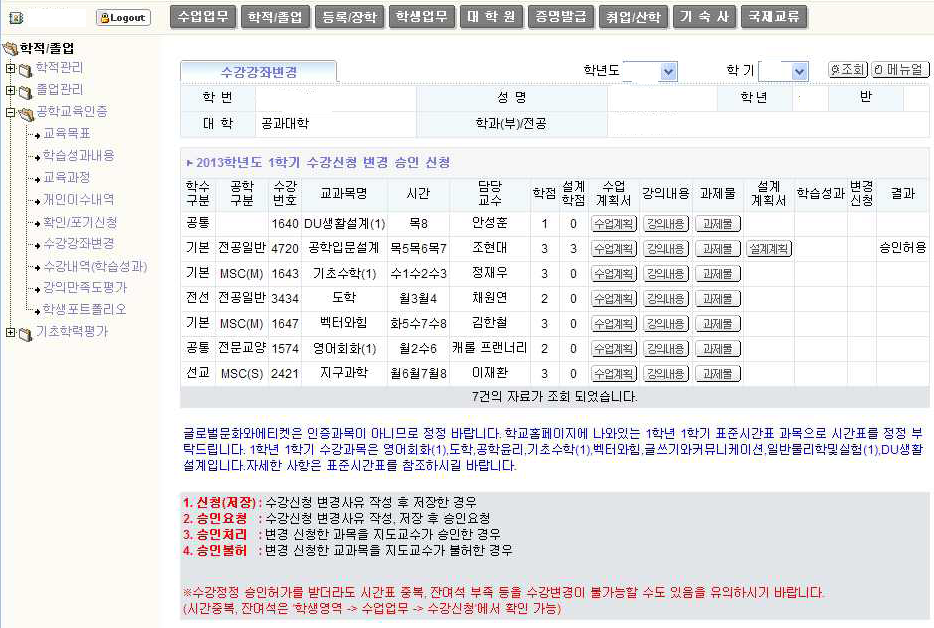Open 강의만족도평가 in the sidebar

click(84, 288)
